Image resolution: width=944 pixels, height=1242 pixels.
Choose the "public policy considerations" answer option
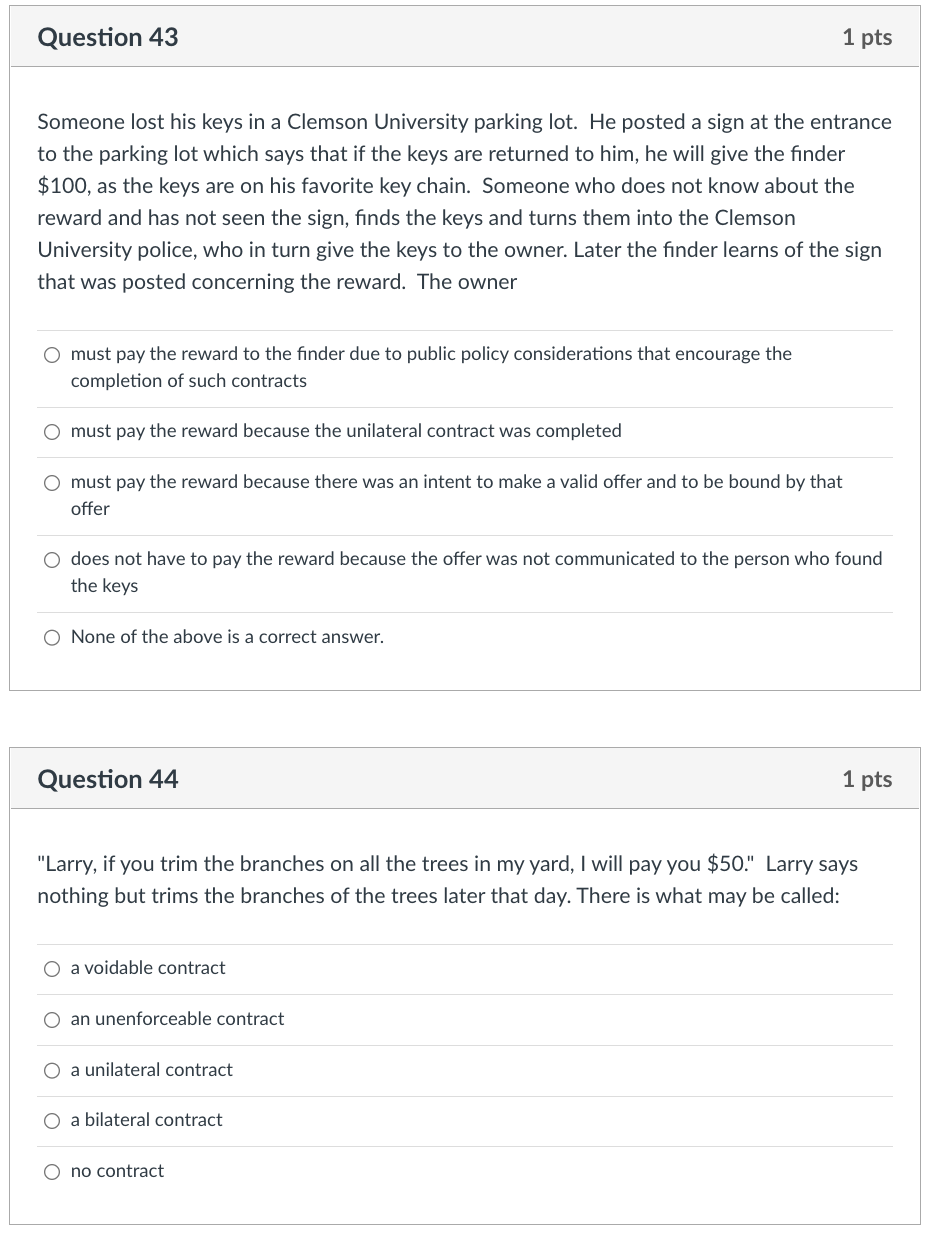coord(52,354)
